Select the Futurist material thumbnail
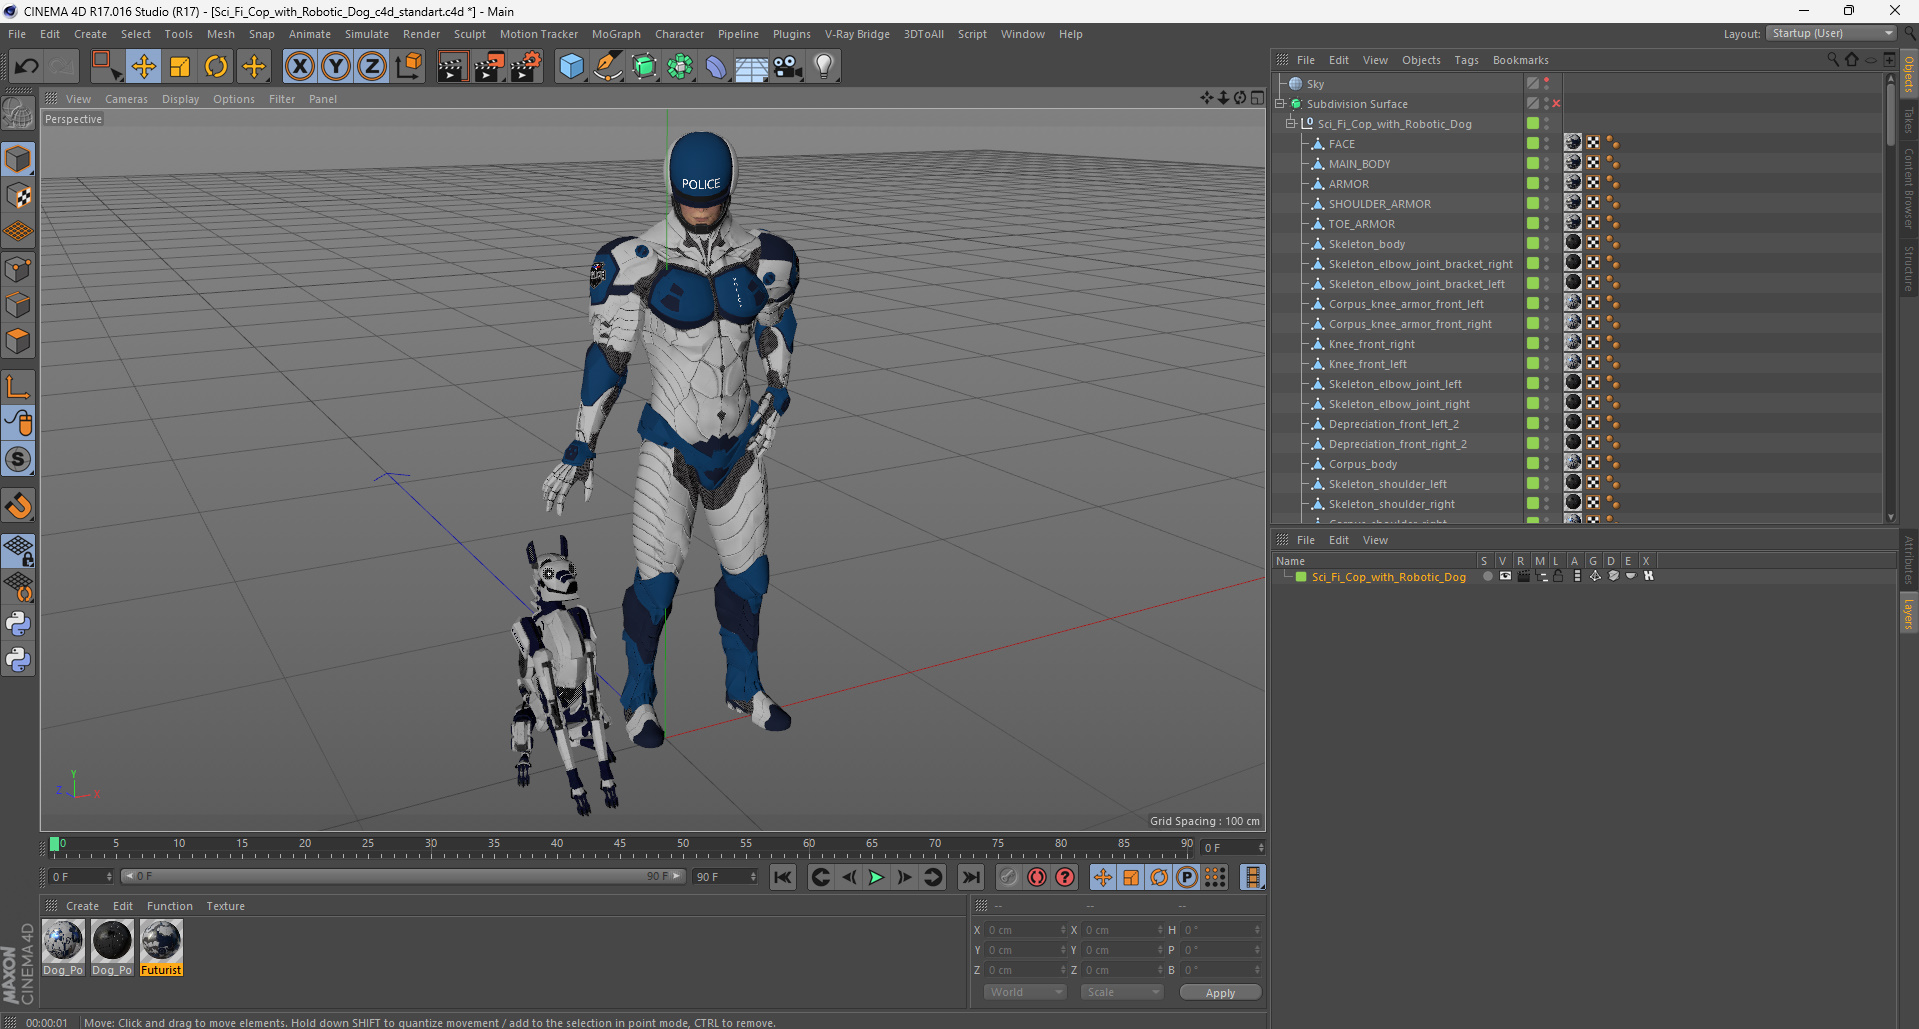This screenshot has width=1919, height=1029. pos(161,947)
